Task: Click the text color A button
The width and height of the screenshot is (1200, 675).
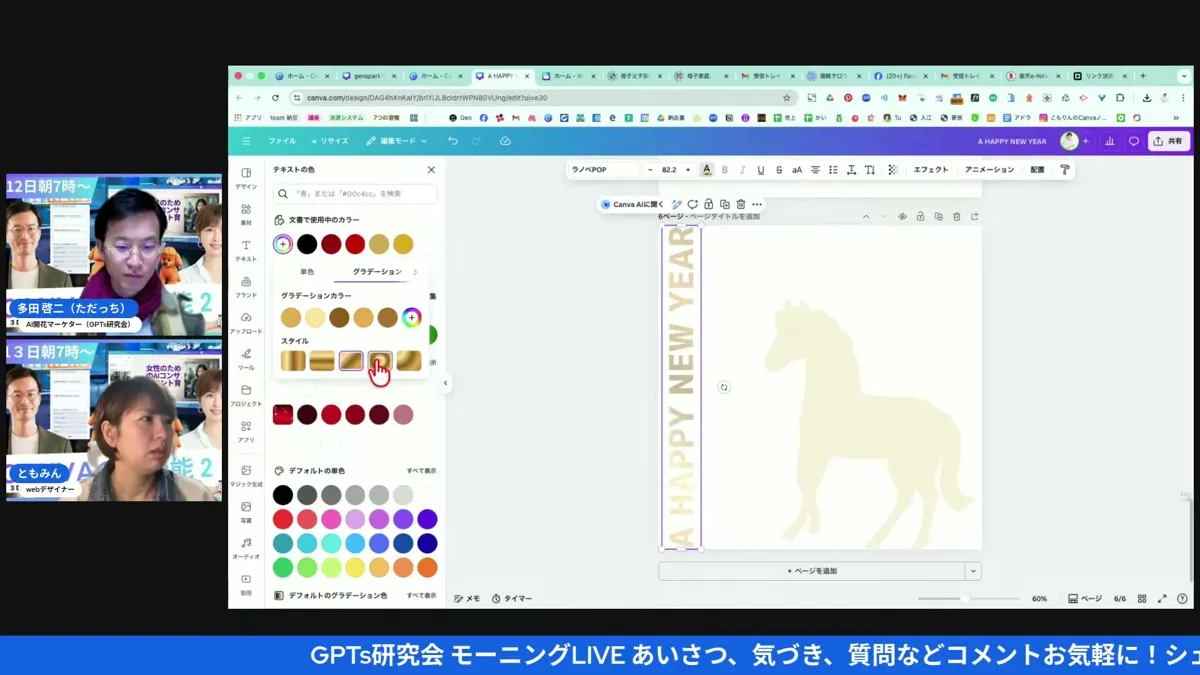Action: 706,170
